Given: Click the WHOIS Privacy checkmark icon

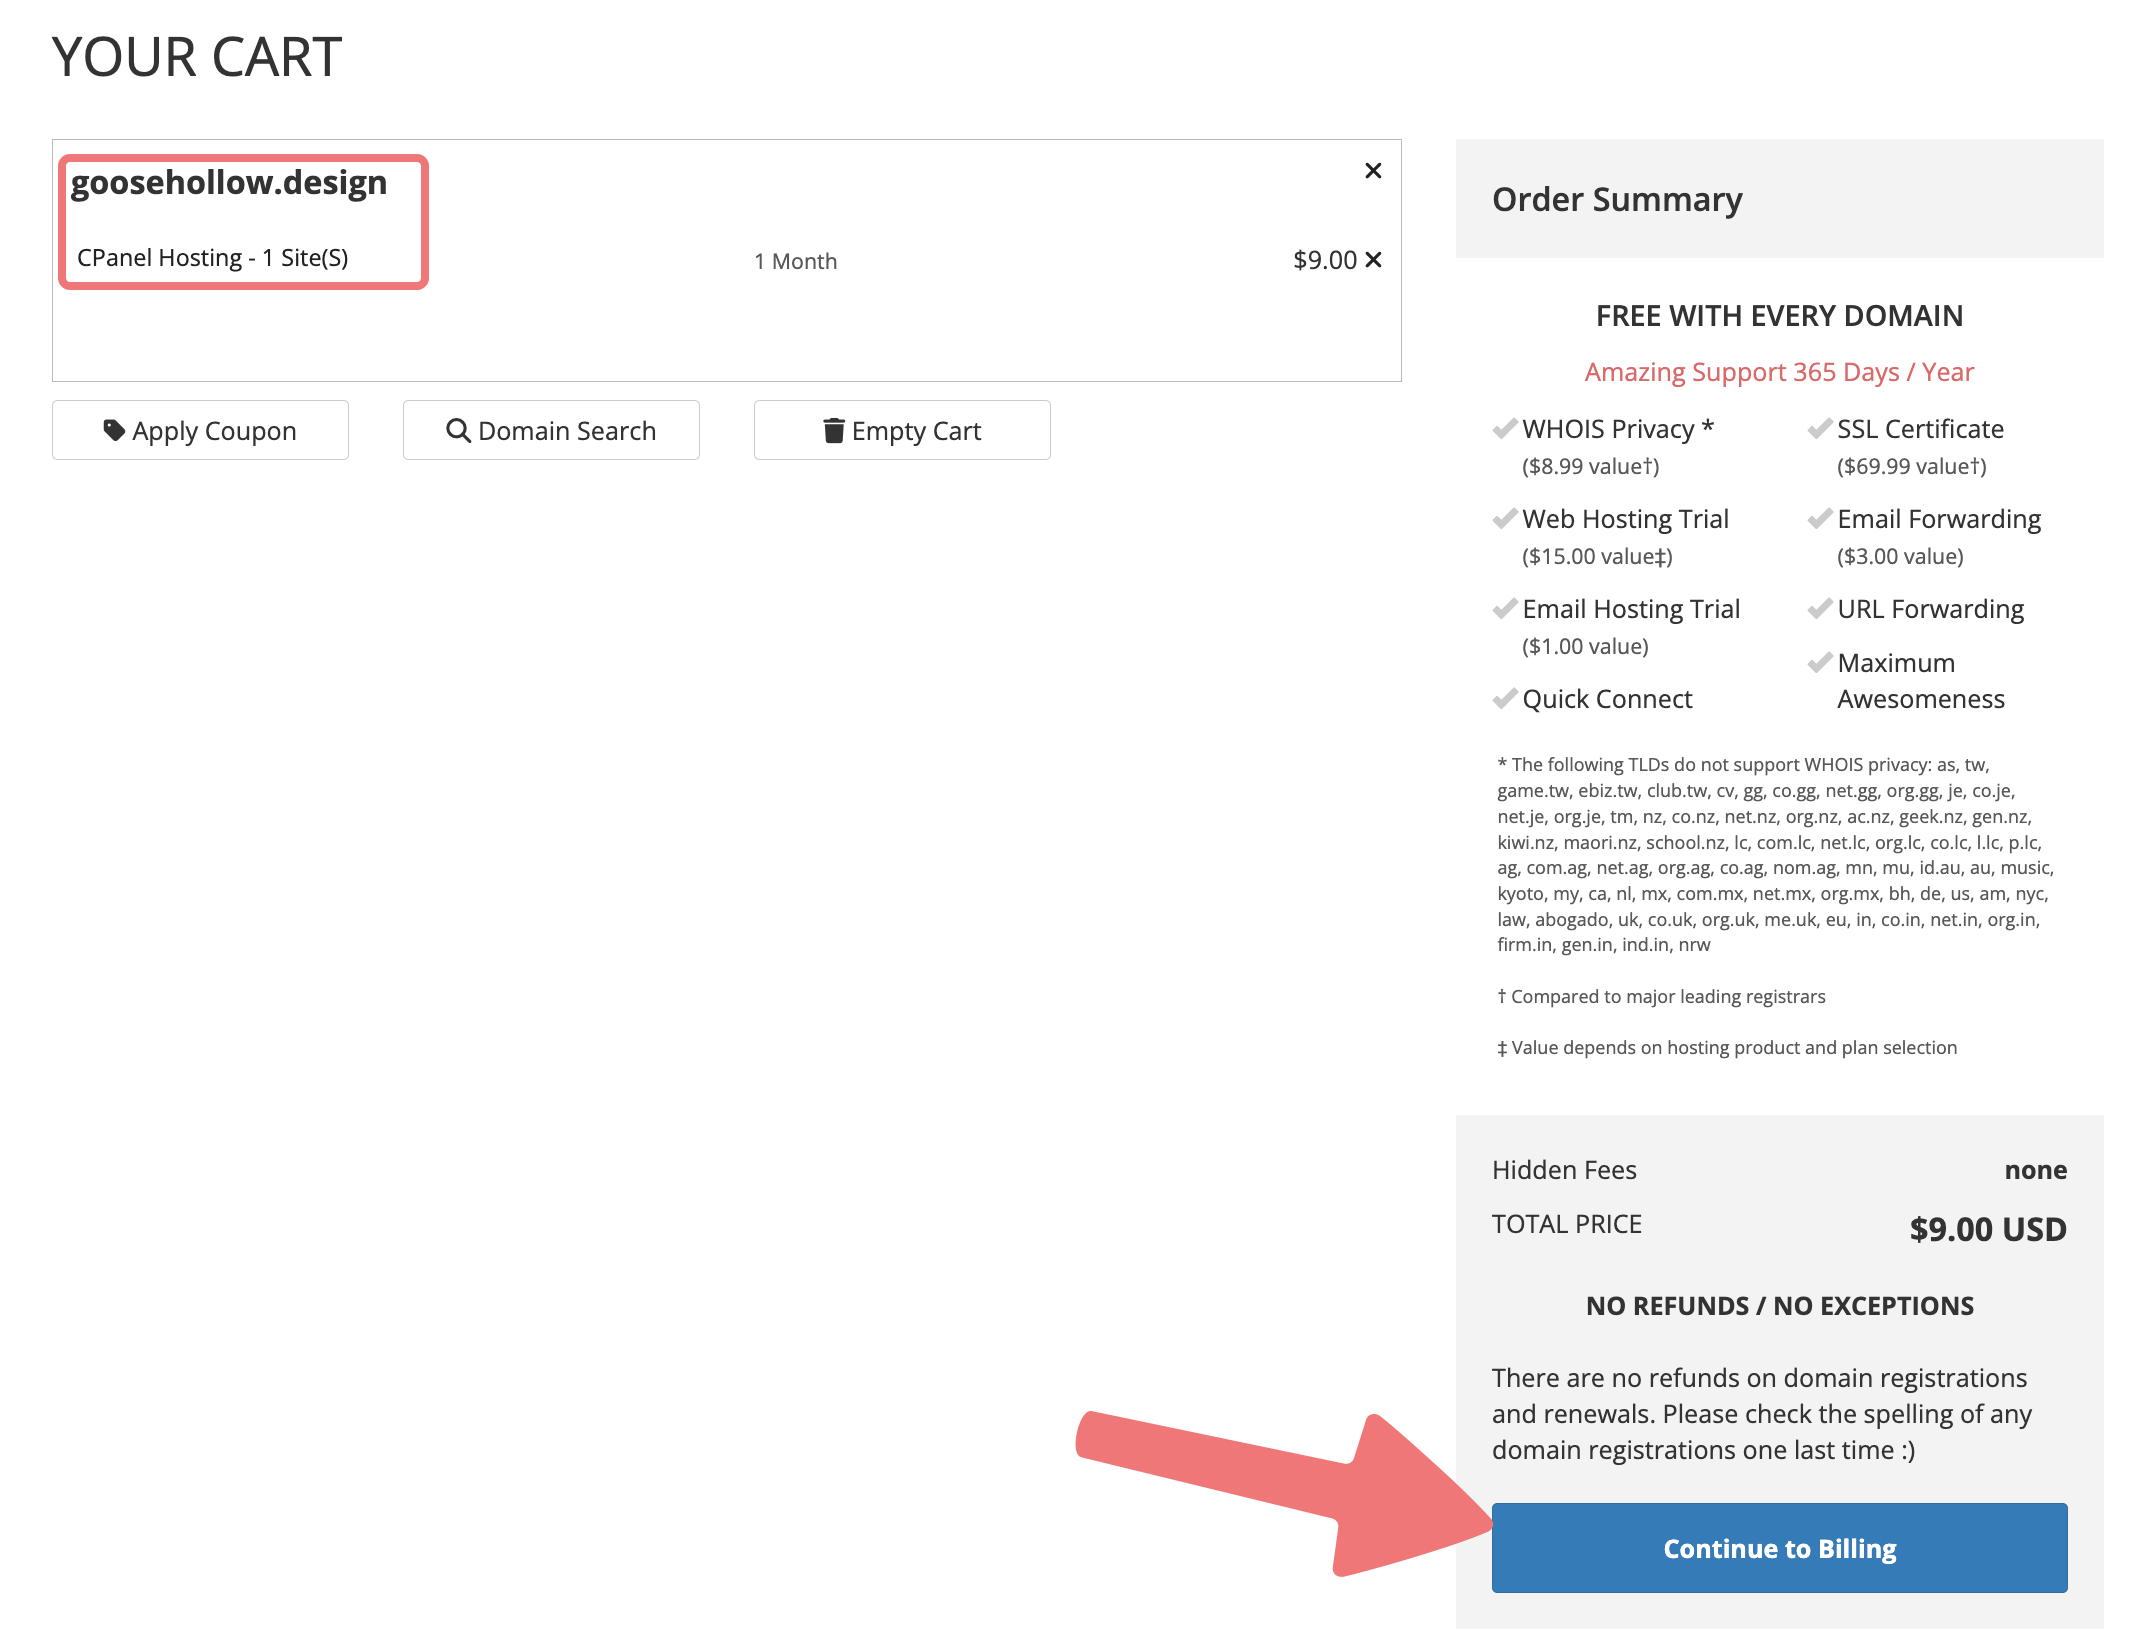Looking at the screenshot, I should pos(1505,429).
